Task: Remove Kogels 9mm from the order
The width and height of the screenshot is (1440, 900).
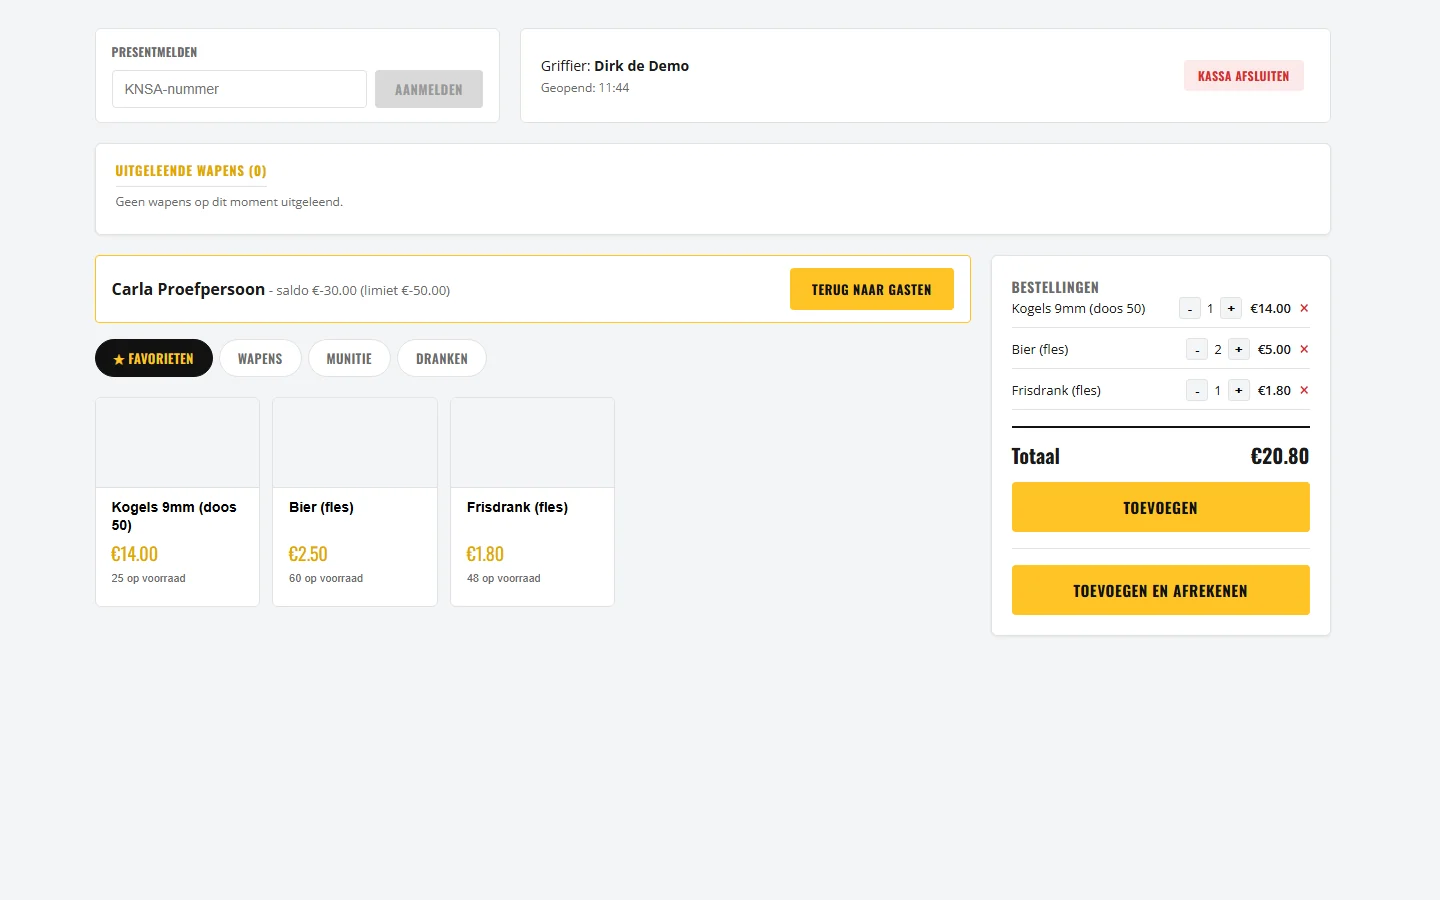Action: 1304,308
